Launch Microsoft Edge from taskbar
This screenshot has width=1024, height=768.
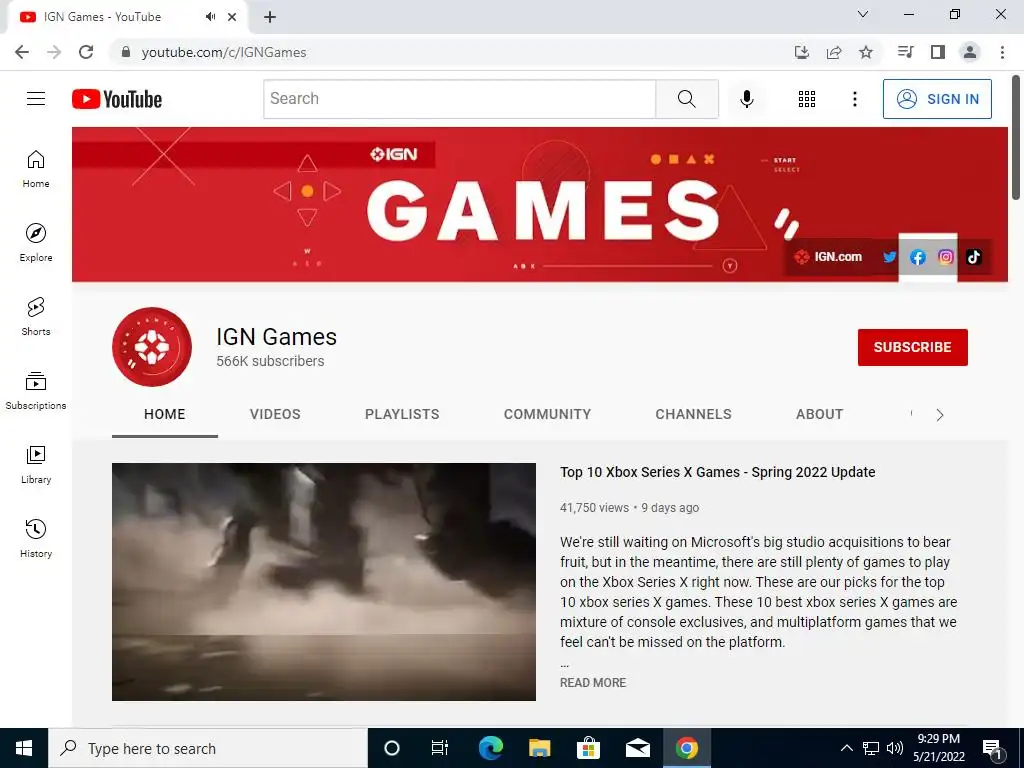click(x=490, y=748)
